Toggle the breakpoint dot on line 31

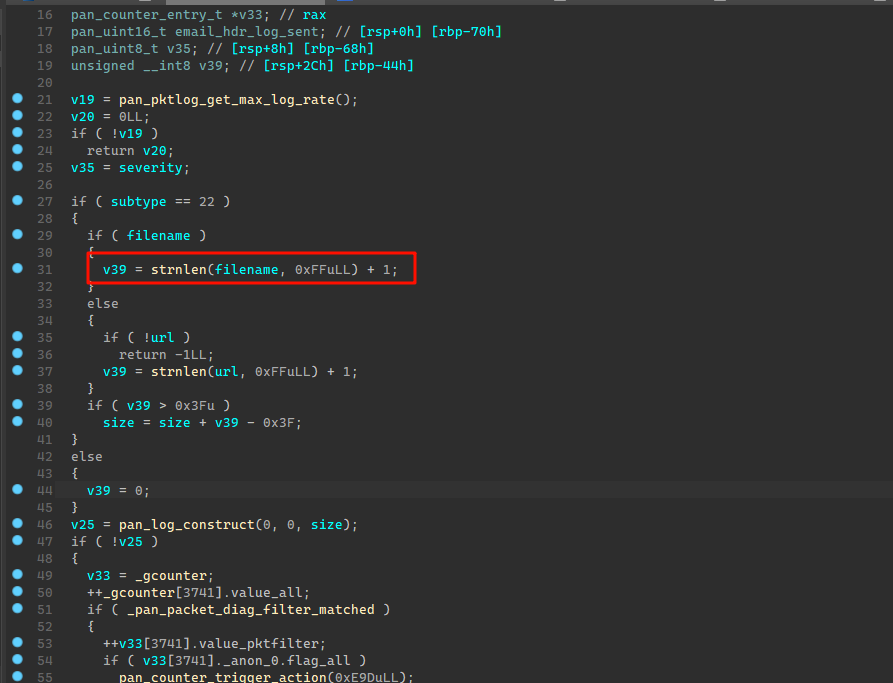point(18,268)
